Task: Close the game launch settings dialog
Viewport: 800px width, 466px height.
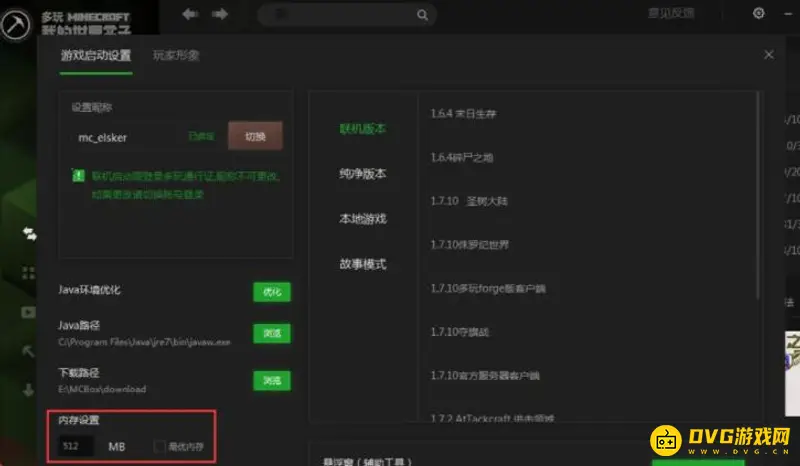Action: tap(768, 56)
